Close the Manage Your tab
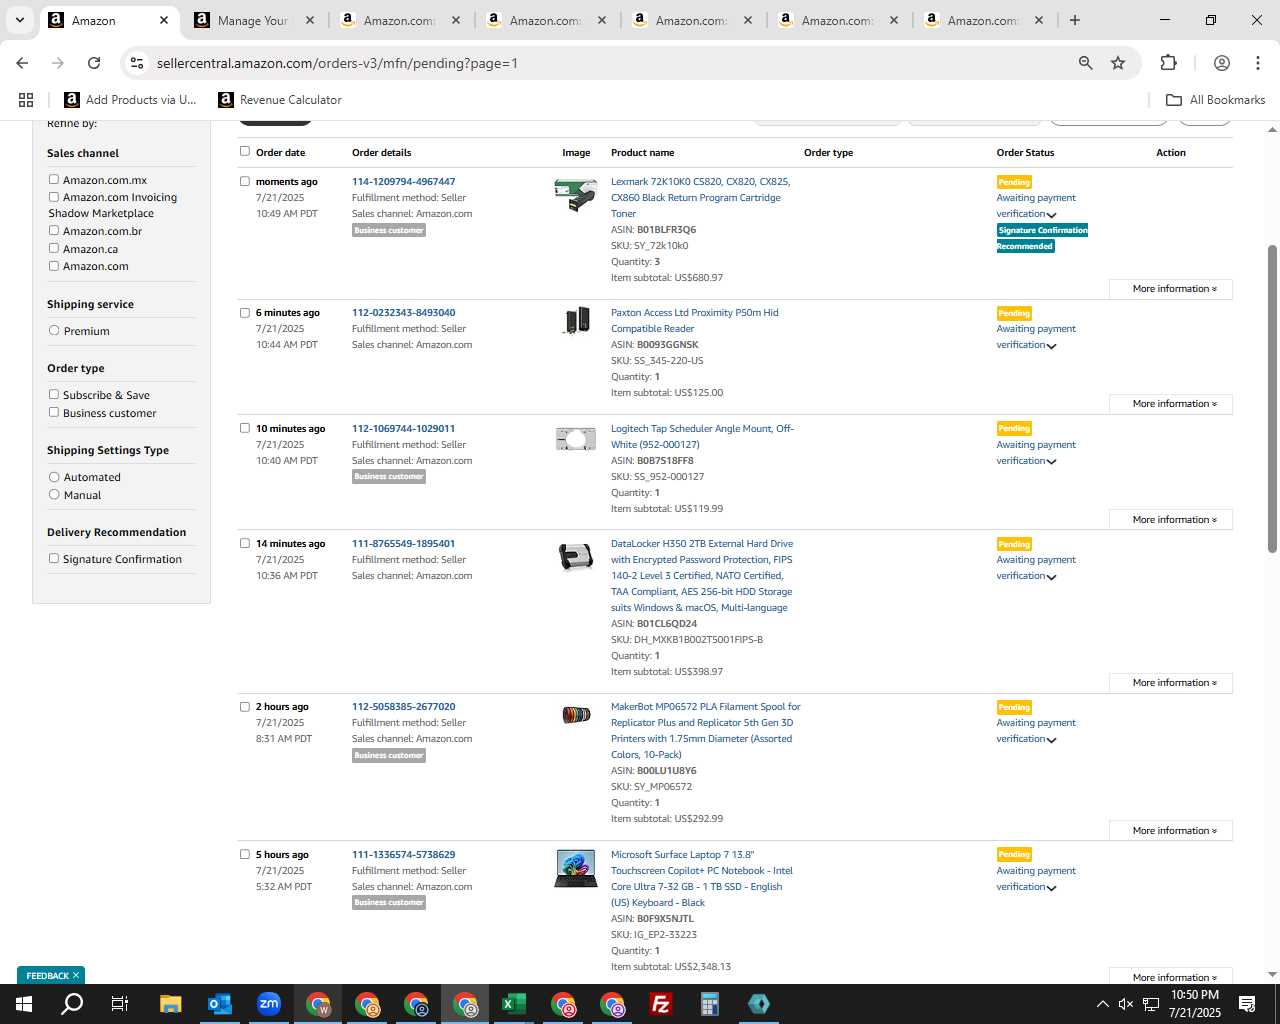The height and width of the screenshot is (1024, 1280). click(x=310, y=20)
